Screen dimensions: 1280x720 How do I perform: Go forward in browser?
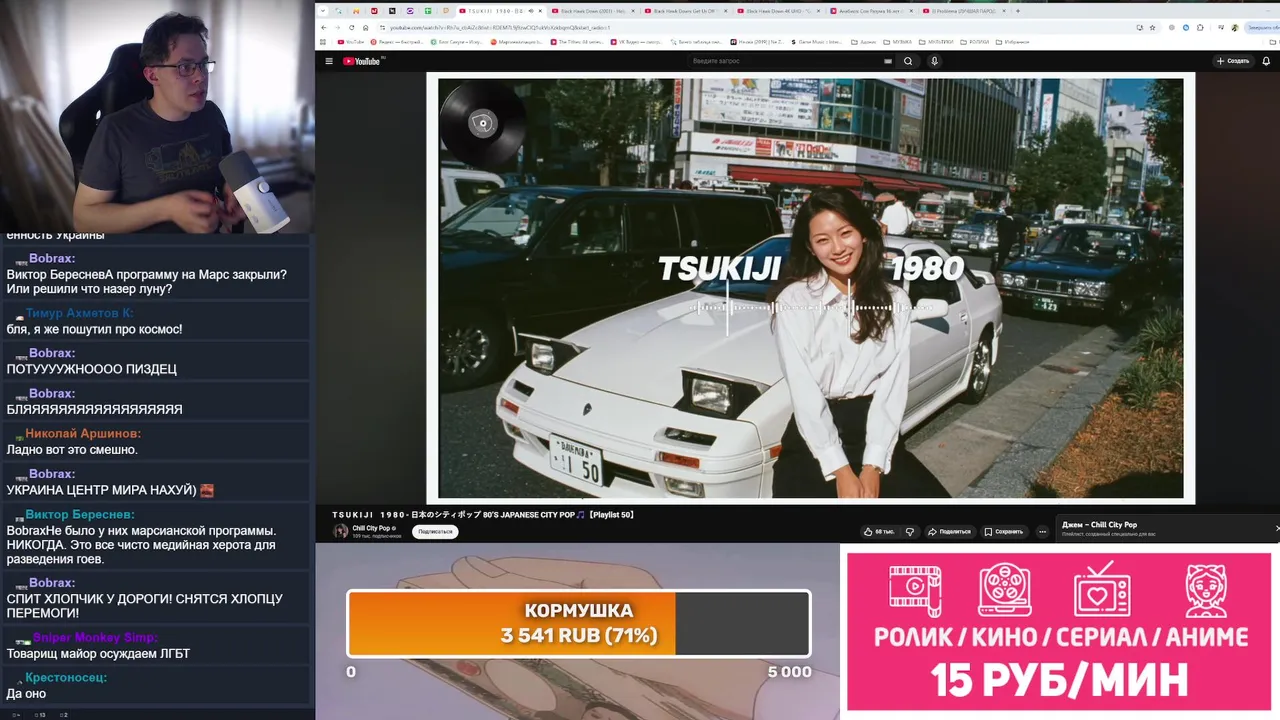338,28
